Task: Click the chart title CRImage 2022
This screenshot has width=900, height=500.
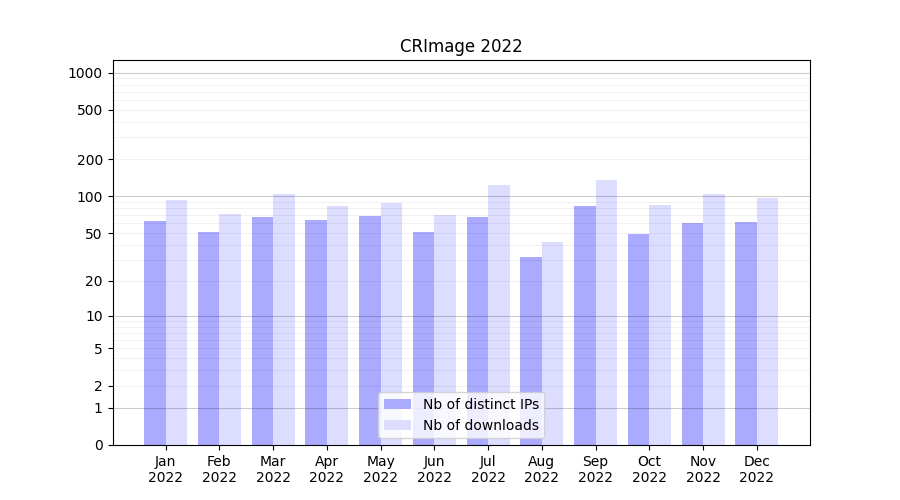Action: 461,46
